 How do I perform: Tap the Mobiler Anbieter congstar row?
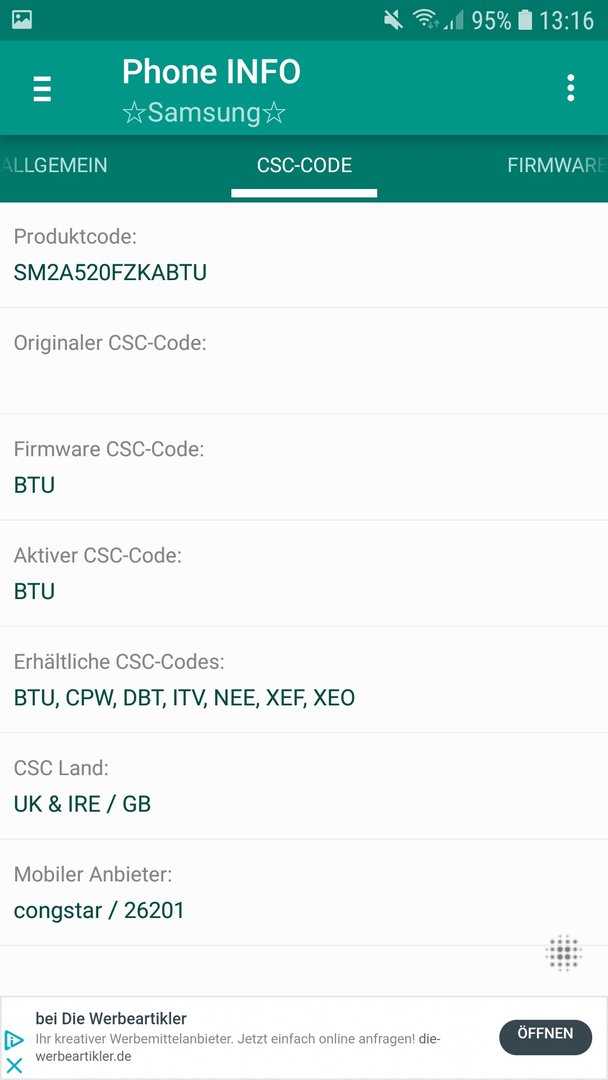click(304, 893)
